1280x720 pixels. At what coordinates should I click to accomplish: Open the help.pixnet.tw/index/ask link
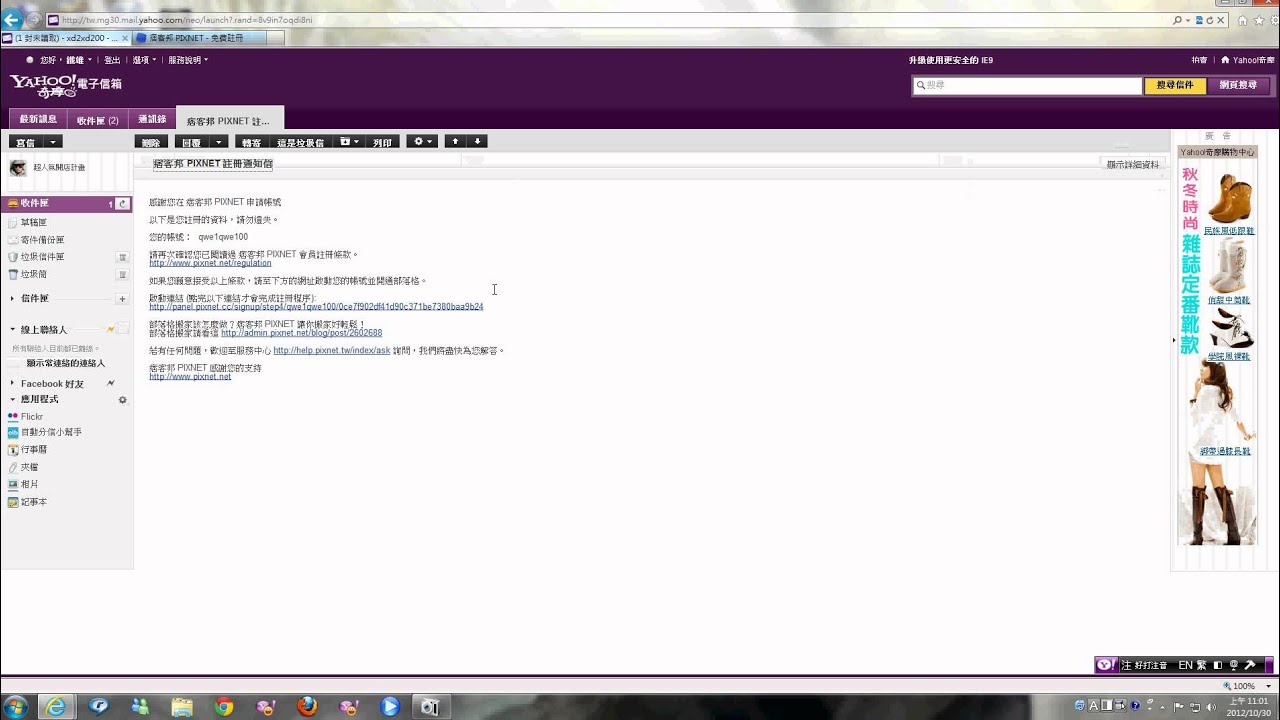click(x=332, y=351)
